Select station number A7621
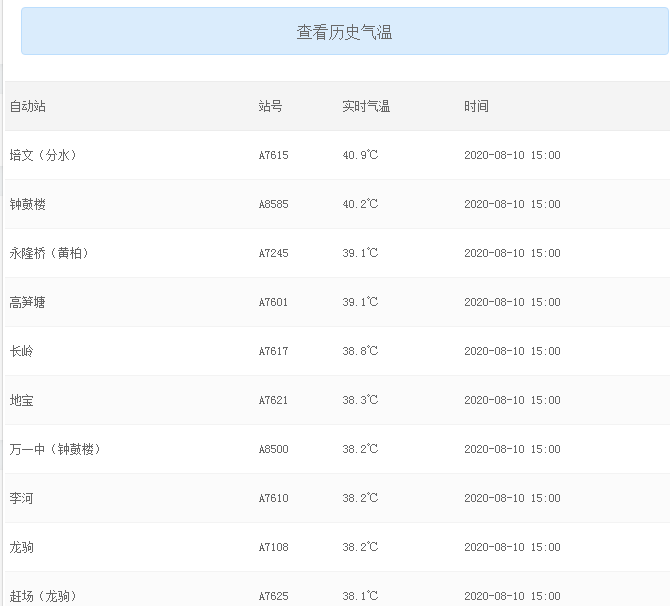670x606 pixels. coord(273,400)
